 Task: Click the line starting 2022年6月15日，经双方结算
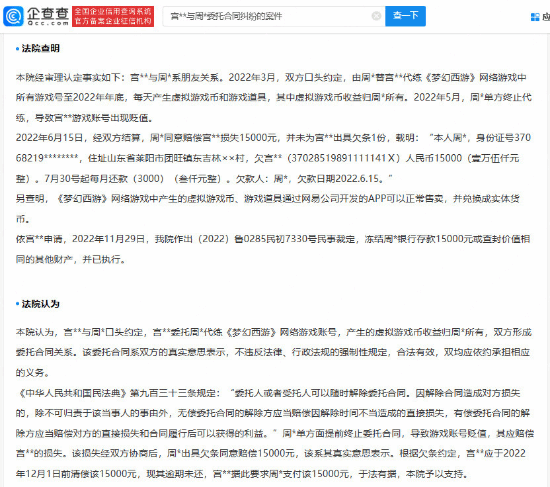[273, 138]
